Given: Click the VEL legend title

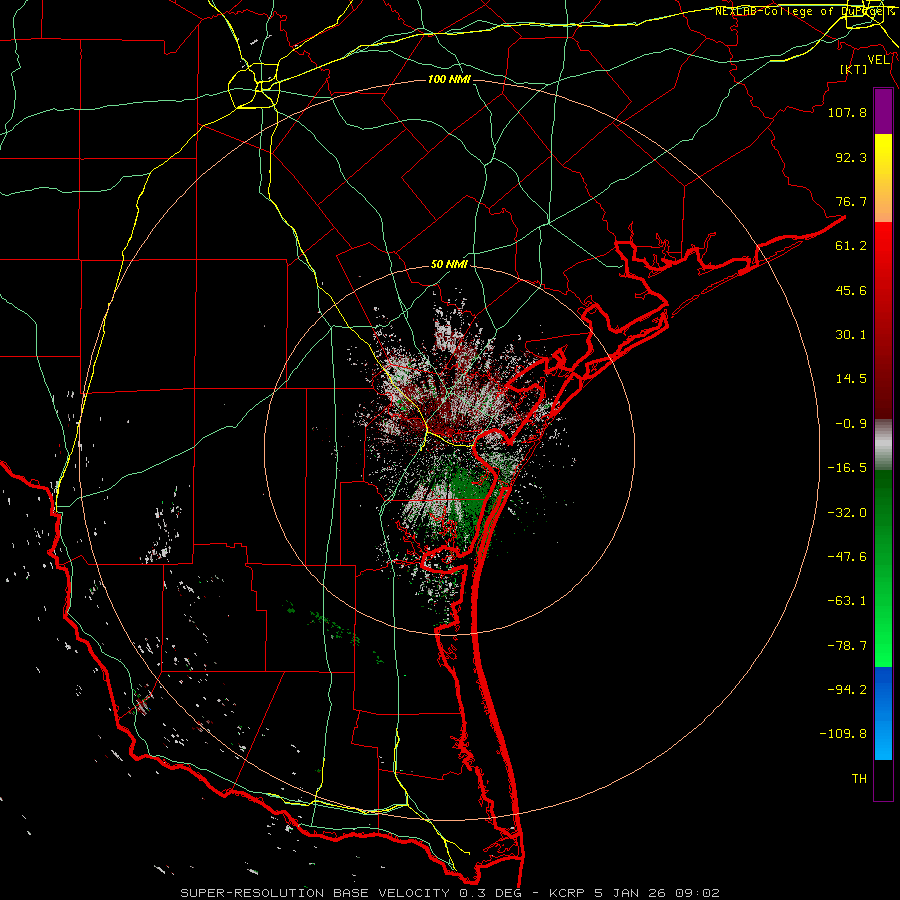Looking at the screenshot, I should (878, 60).
